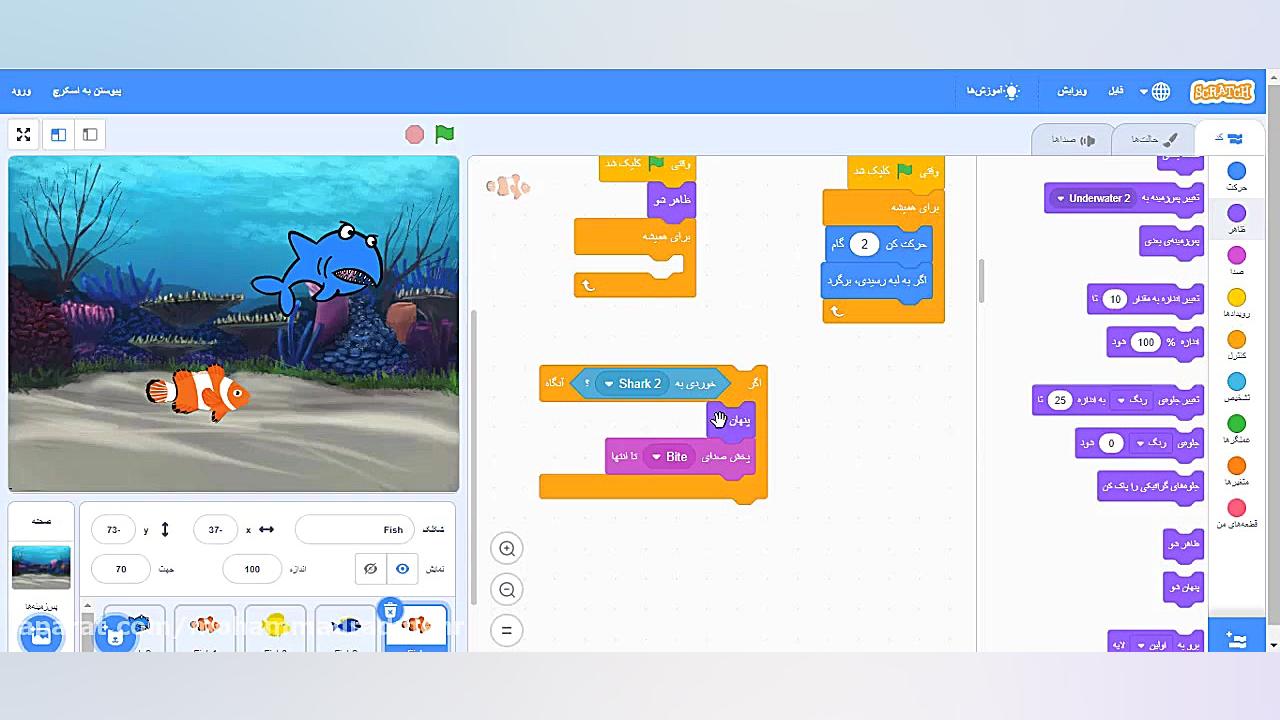
Task: Open the آموزش‌ها (Tutorials) menu item
Action: (x=992, y=91)
